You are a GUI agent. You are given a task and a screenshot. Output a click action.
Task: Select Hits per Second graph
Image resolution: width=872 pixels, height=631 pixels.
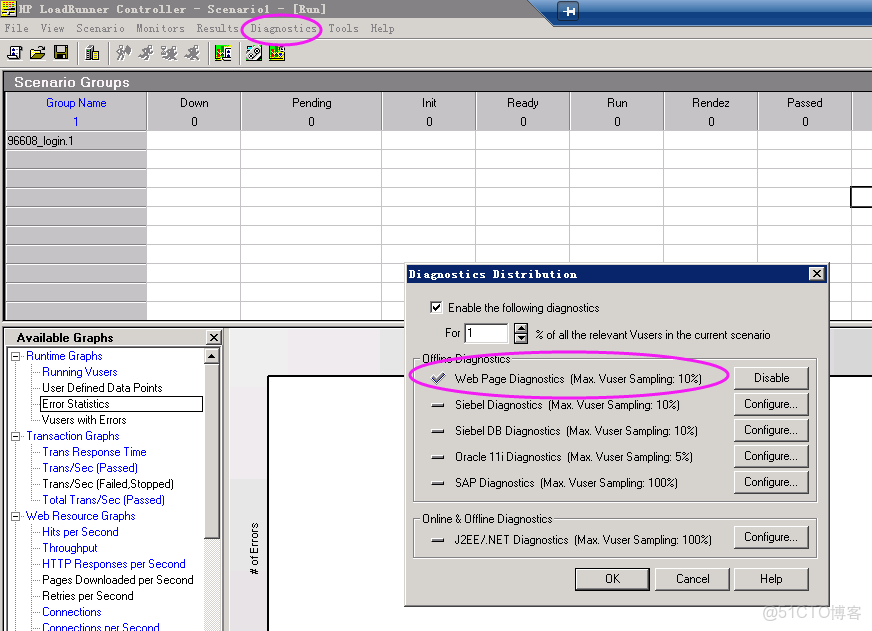[x=80, y=533]
